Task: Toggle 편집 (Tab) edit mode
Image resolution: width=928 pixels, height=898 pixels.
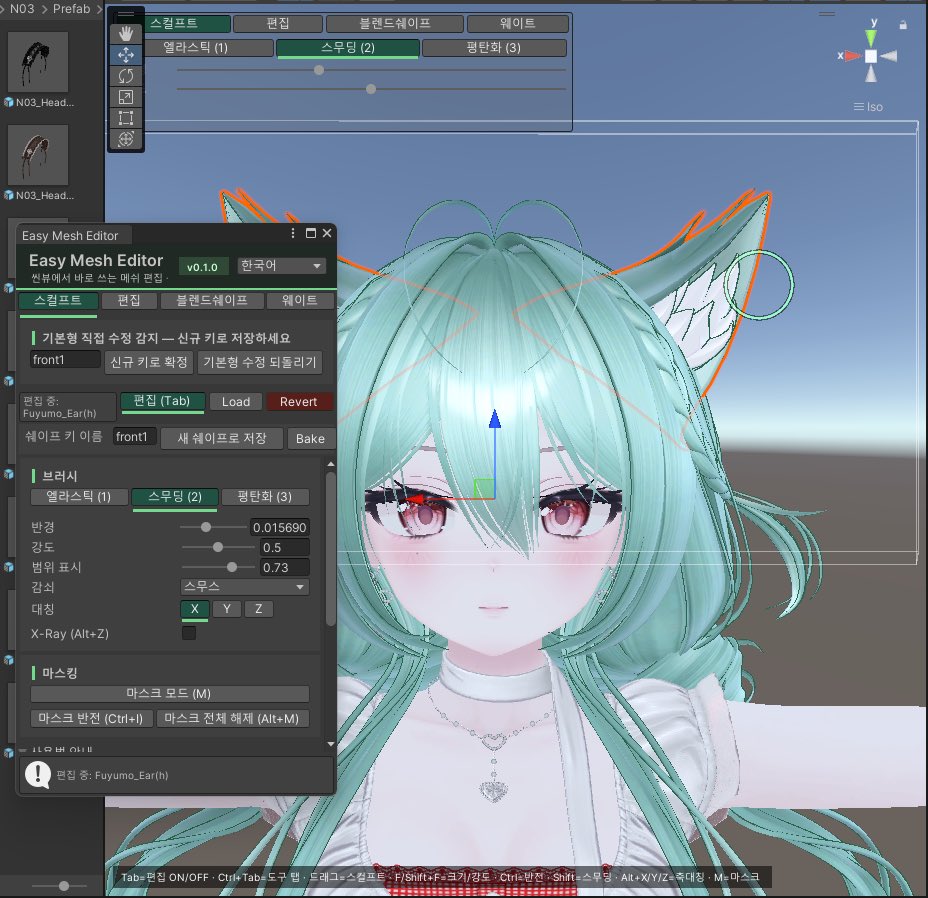Action: 162,401
